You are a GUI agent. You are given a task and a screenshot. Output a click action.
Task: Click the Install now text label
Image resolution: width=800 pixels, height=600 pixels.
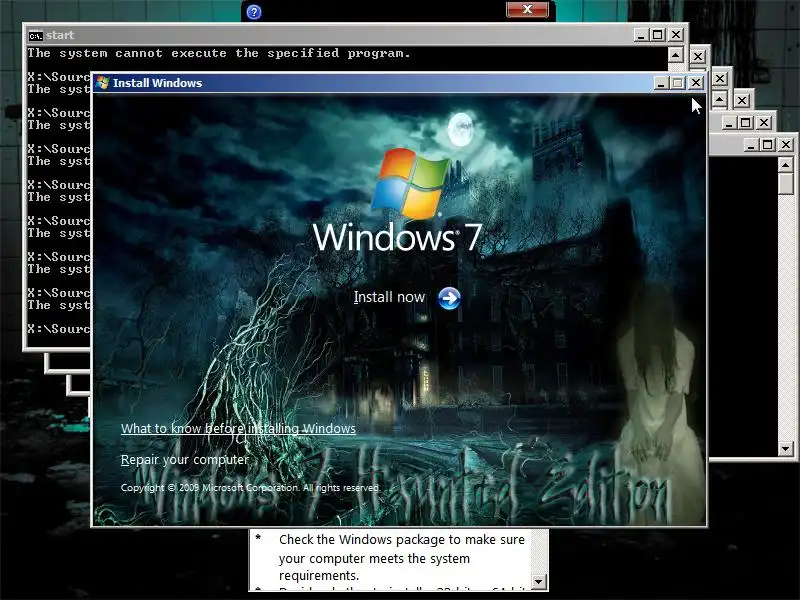click(389, 297)
